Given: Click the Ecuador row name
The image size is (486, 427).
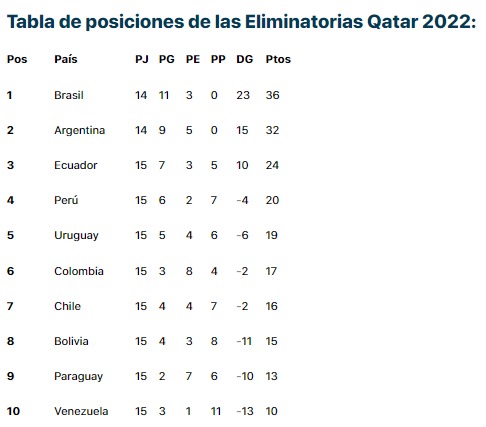Looking at the screenshot, I should click(x=76, y=165).
